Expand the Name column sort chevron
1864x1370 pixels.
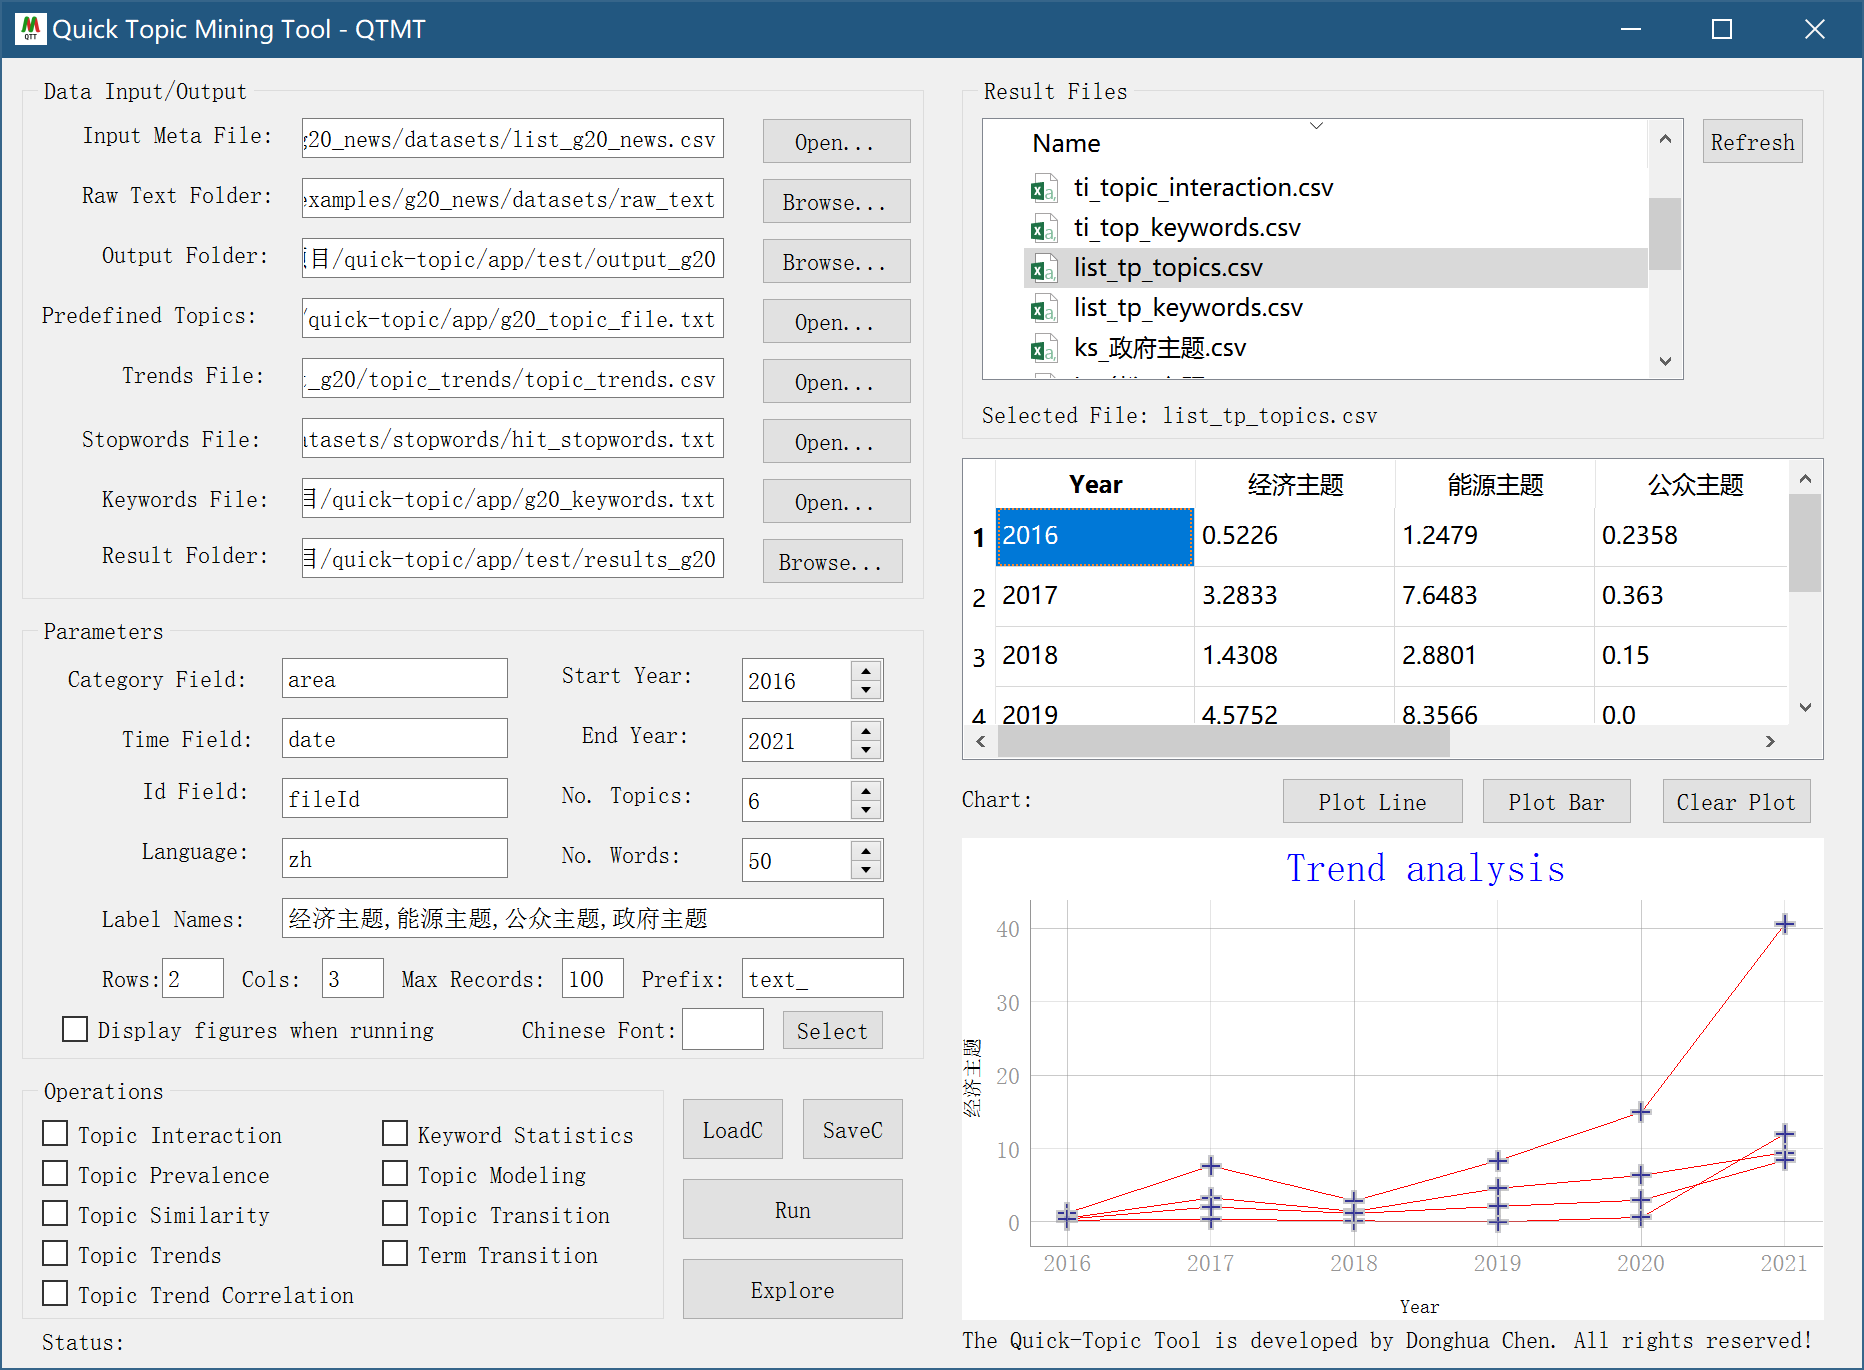tap(1316, 126)
